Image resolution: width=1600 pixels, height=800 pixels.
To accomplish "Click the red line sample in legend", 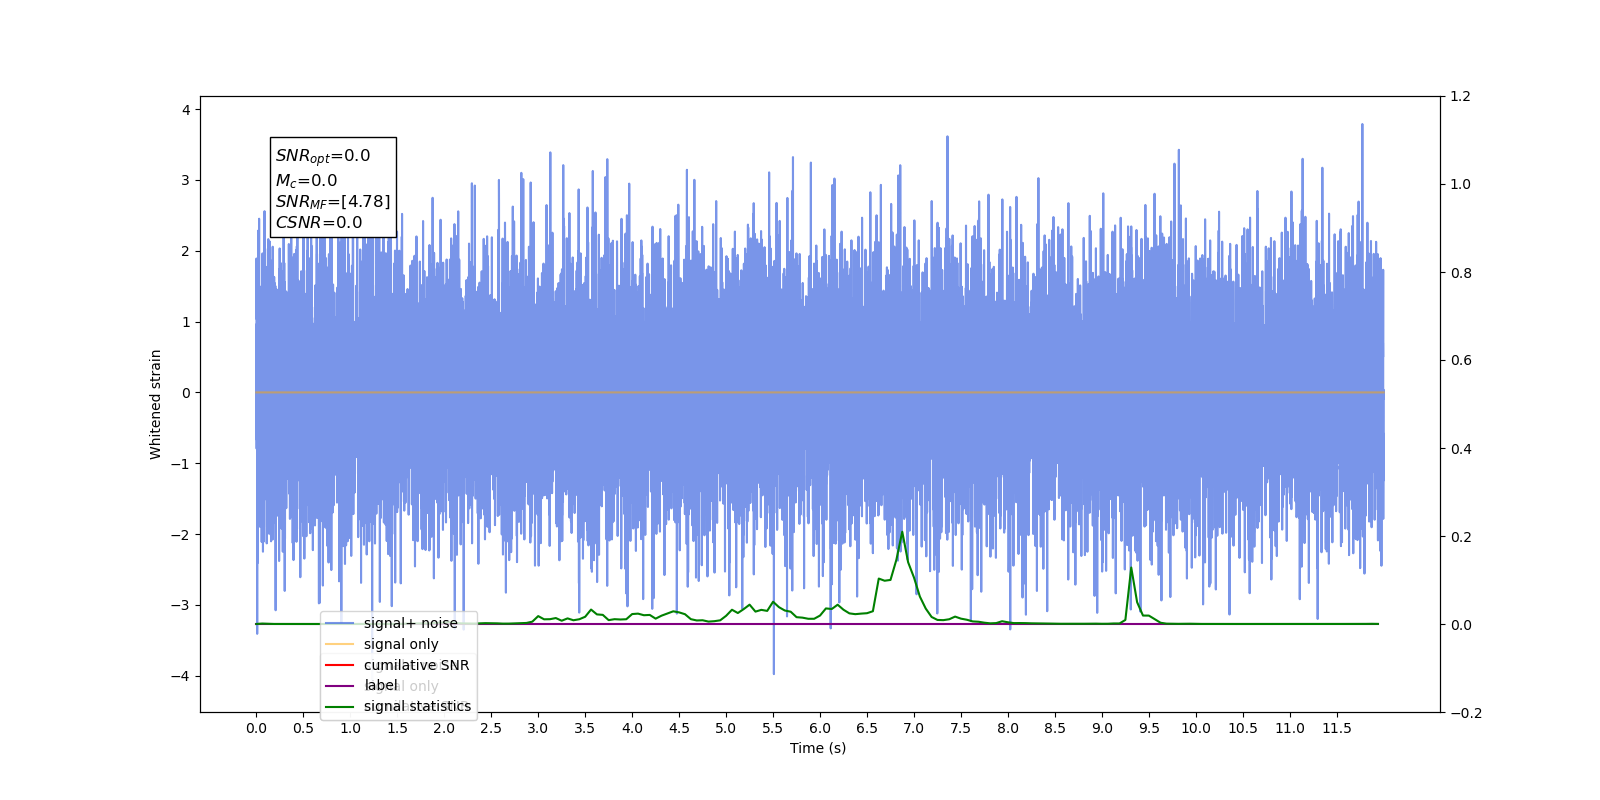I will pyautogui.click(x=340, y=665).
